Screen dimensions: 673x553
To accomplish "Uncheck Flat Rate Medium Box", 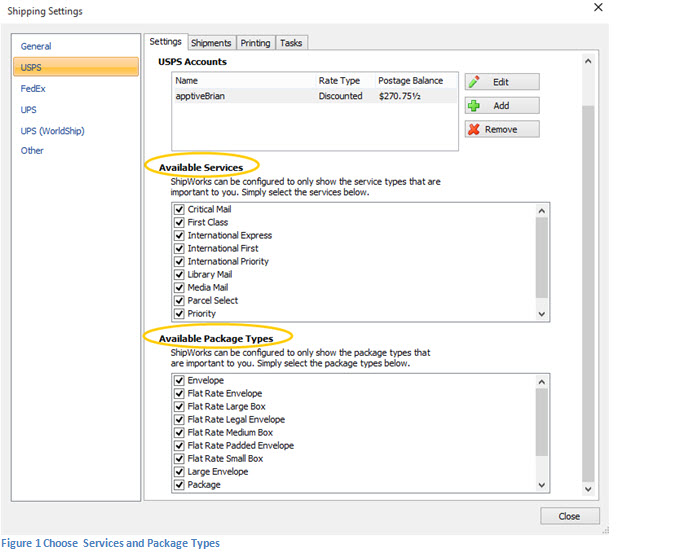I will [x=179, y=433].
